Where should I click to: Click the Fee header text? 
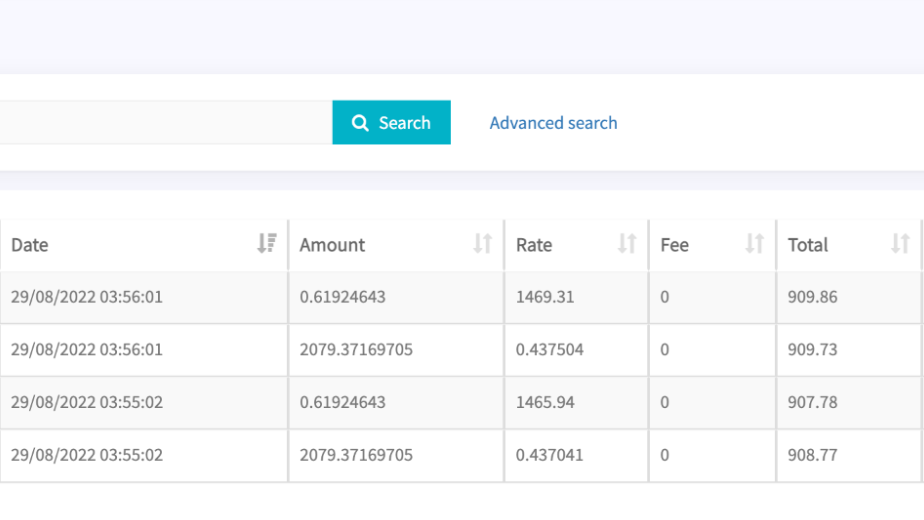674,245
